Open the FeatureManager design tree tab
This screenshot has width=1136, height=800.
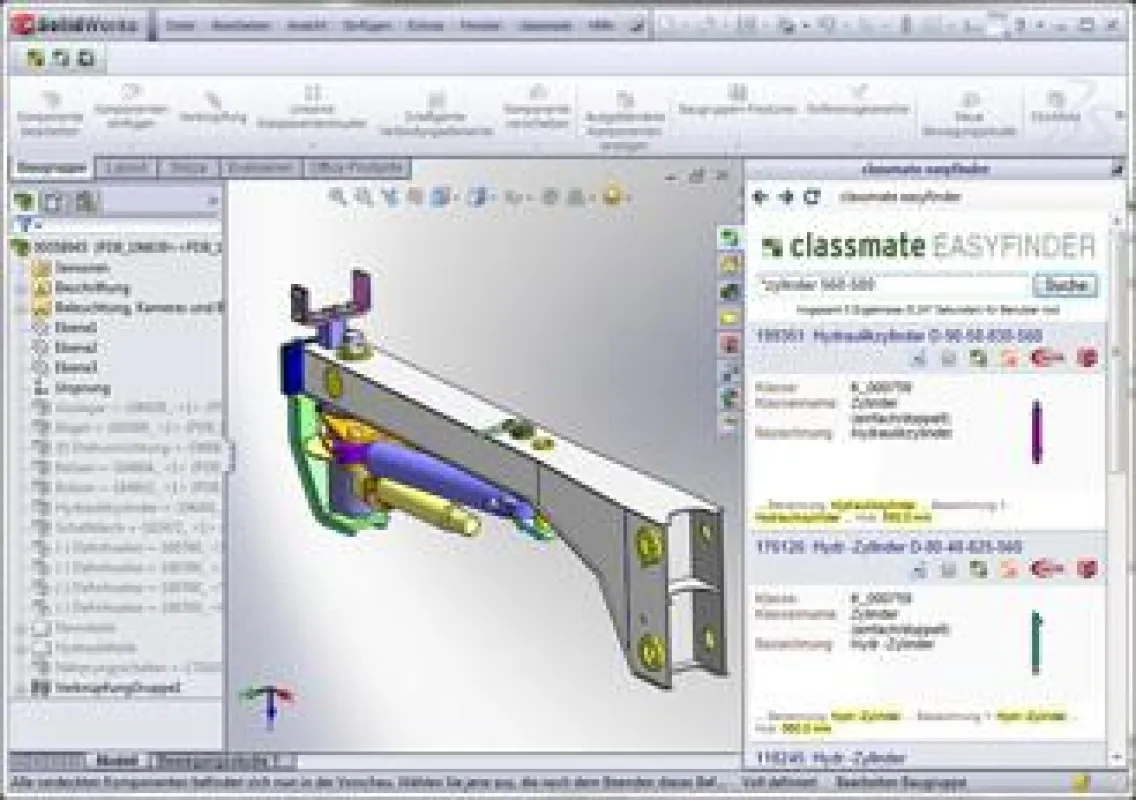25,201
